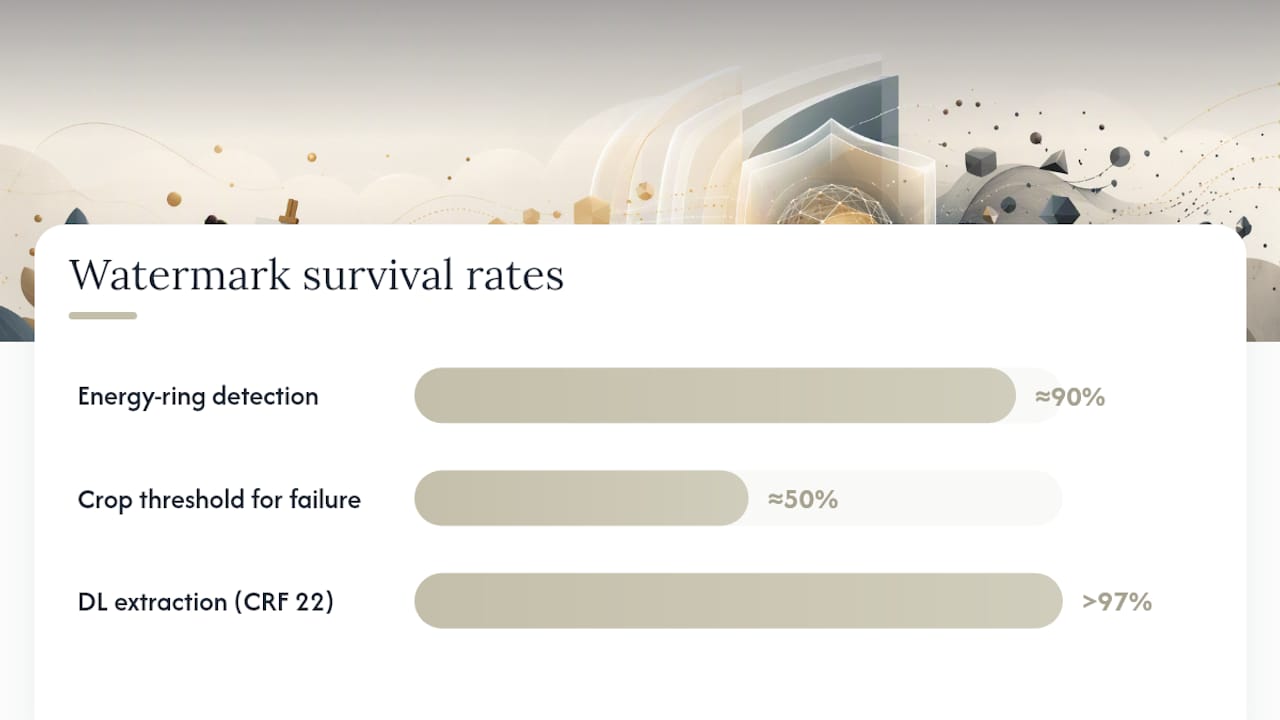Click the "Crop threshold for failure" label
This screenshot has width=1280, height=720.
219,499
